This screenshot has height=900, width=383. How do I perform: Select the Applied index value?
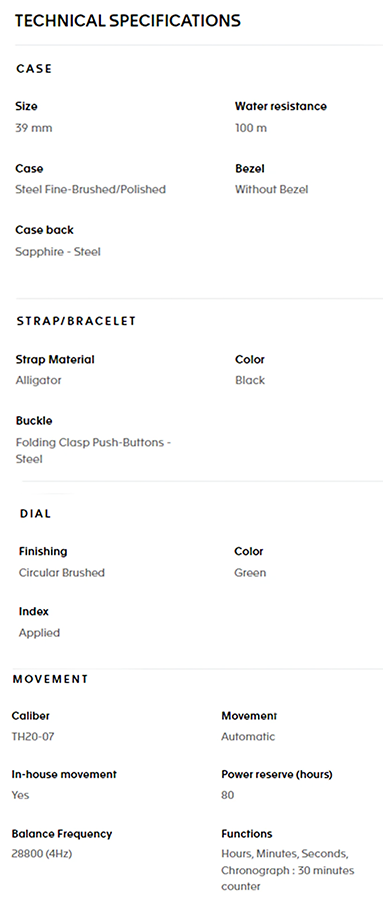coord(39,633)
